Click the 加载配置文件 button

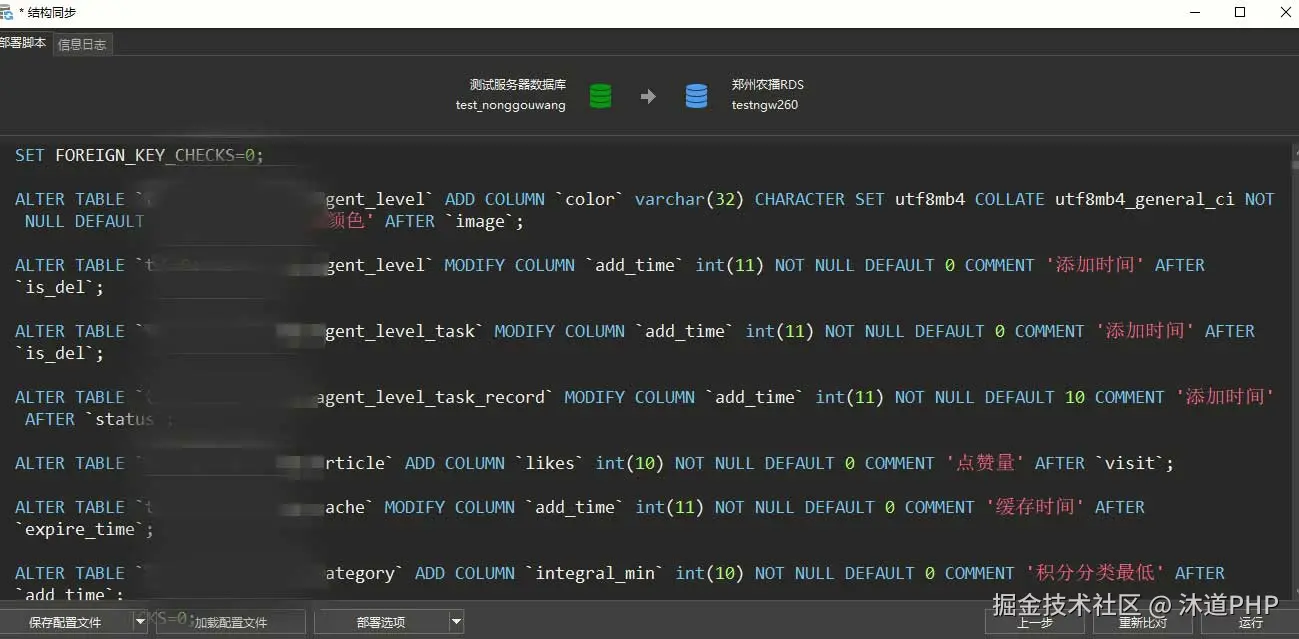click(231, 622)
